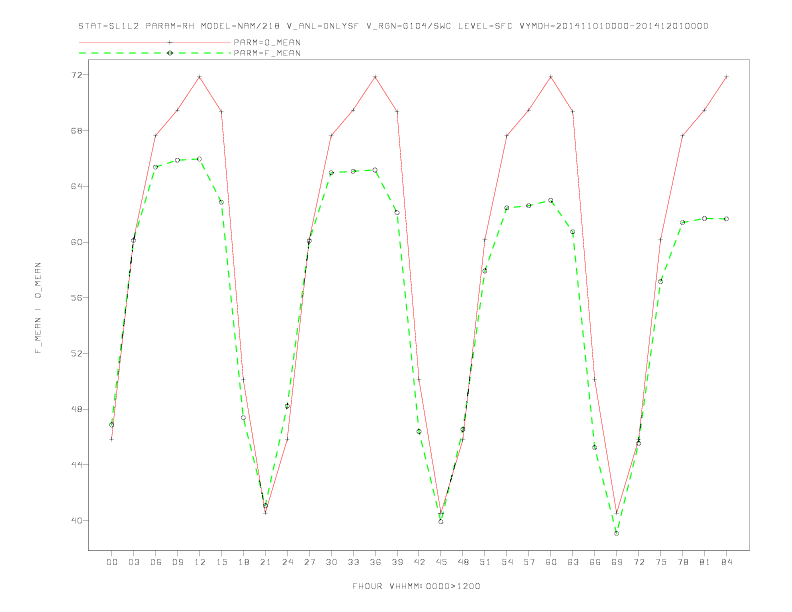Click the x-axis tick label 51
Viewport: 792px width, 612px height.
coord(485,562)
